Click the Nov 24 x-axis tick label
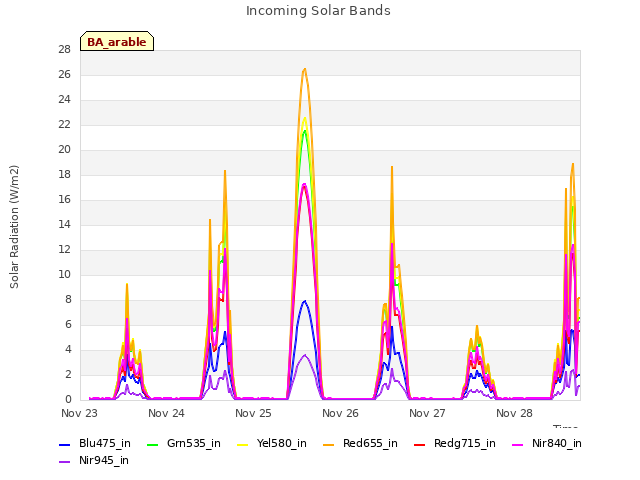The image size is (640, 480). tap(167, 413)
